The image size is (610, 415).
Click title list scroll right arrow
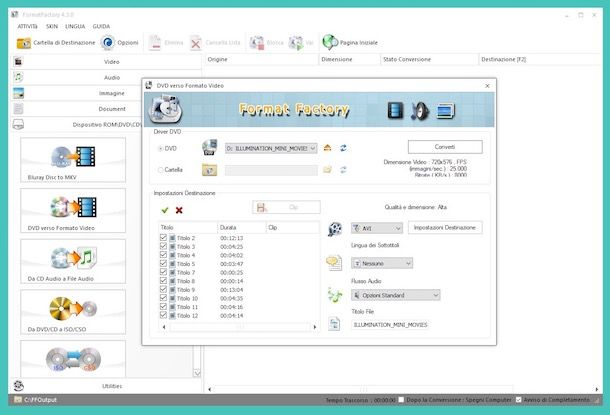point(315,327)
